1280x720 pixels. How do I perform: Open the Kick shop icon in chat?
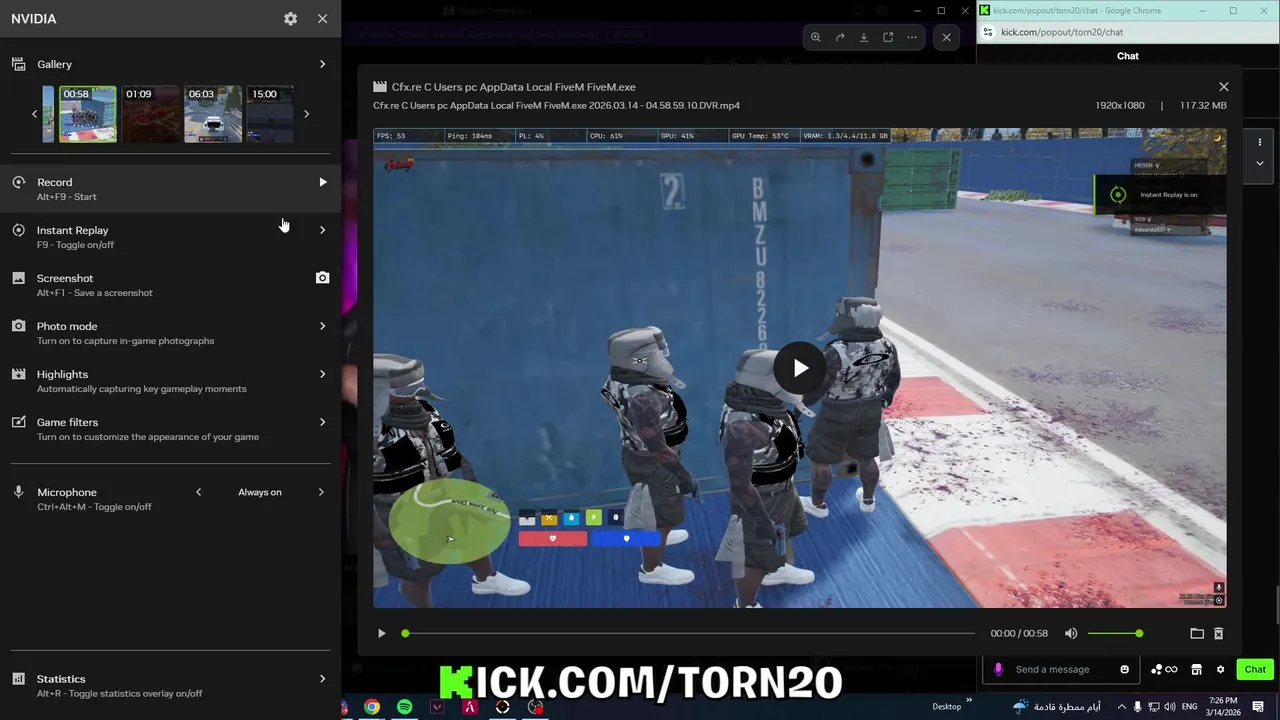(1196, 669)
